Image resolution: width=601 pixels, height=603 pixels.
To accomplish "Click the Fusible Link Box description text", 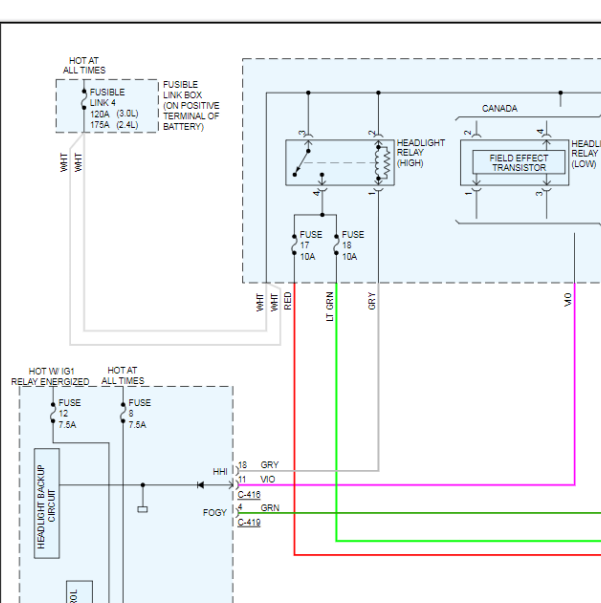I will pos(191,106).
